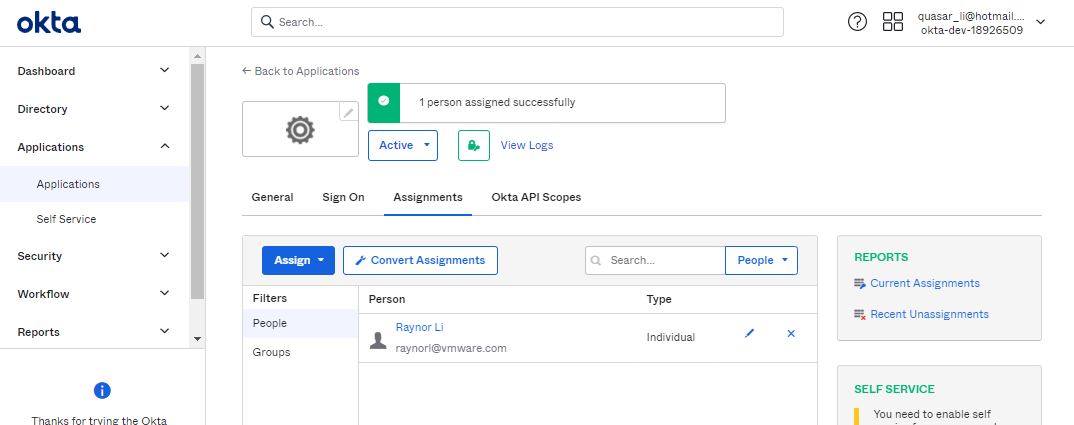Open the View Logs link

tap(527, 145)
